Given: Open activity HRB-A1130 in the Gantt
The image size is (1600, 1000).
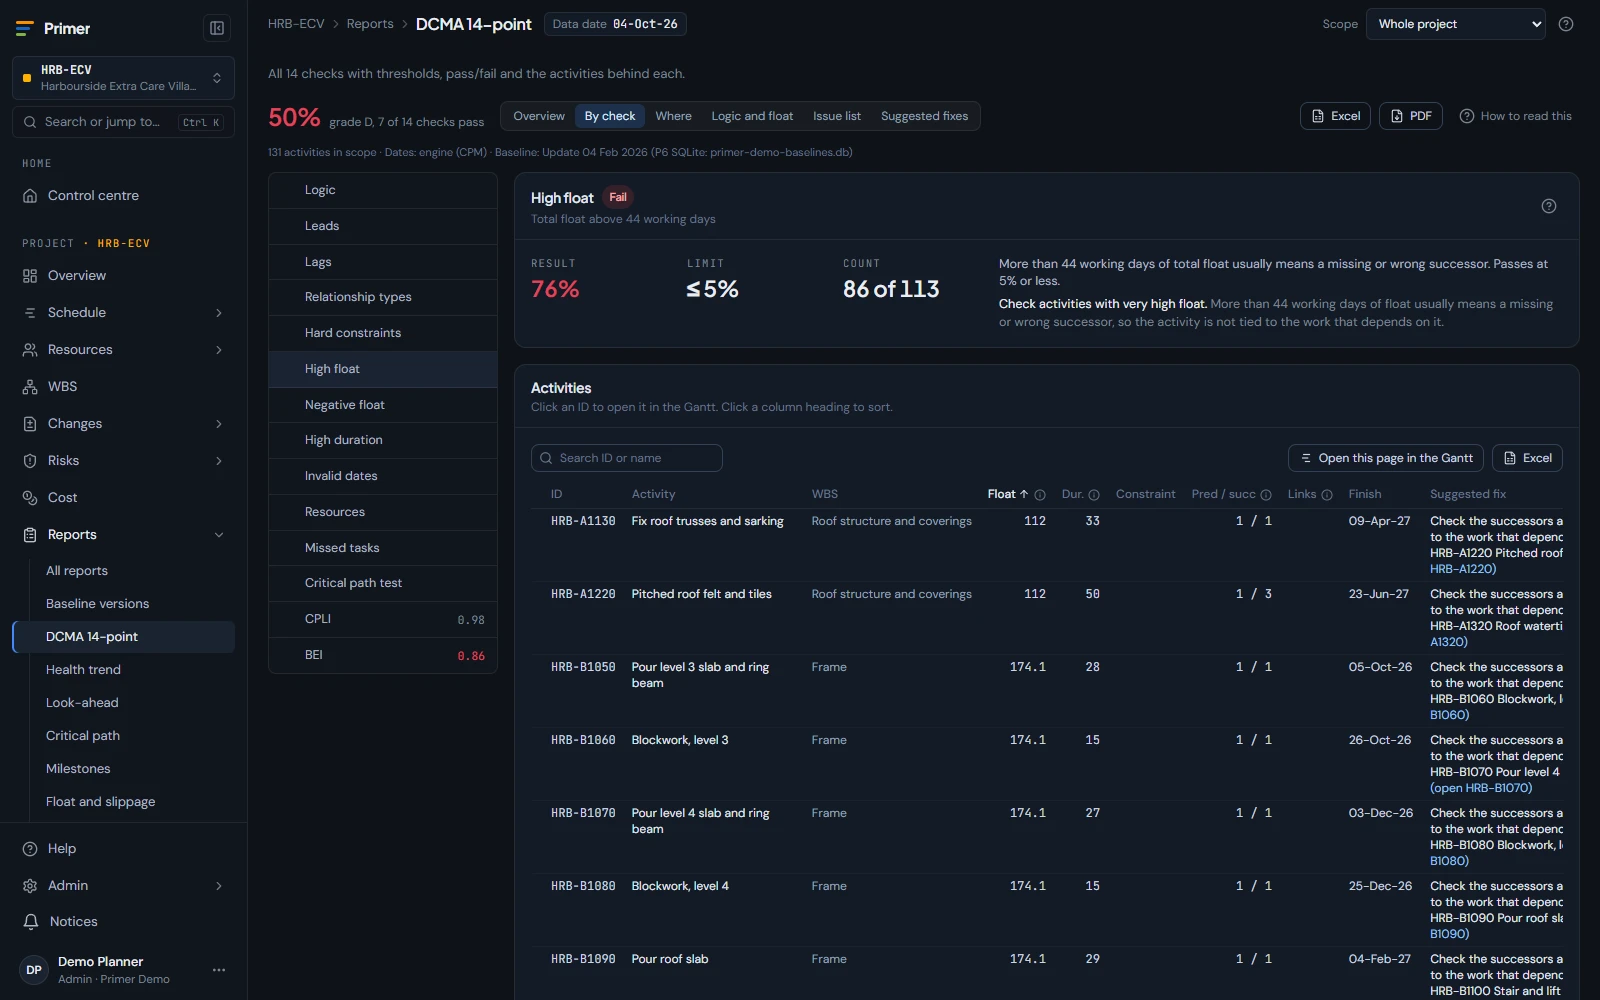Looking at the screenshot, I should tap(583, 521).
